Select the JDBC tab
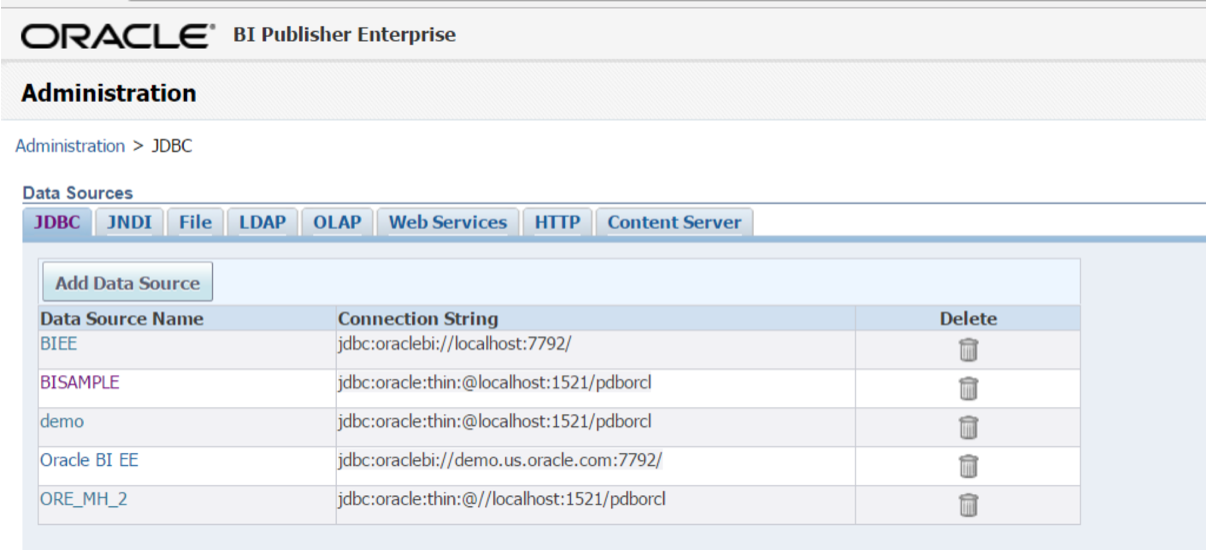Screen dimensions: 1208x550 58,222
